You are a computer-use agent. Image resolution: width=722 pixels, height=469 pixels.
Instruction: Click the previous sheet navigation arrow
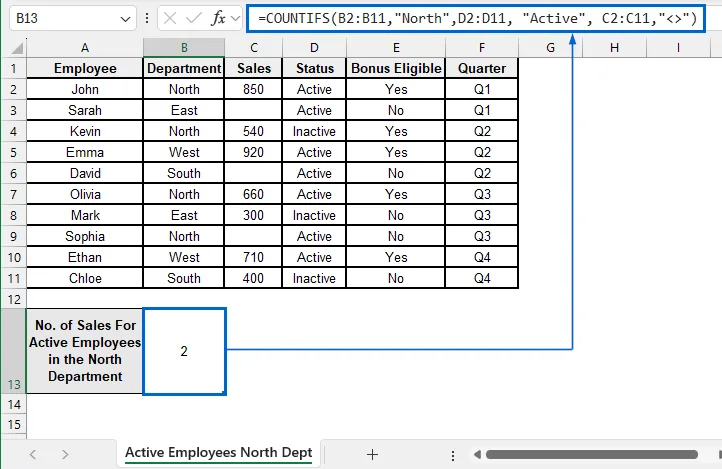point(33,455)
